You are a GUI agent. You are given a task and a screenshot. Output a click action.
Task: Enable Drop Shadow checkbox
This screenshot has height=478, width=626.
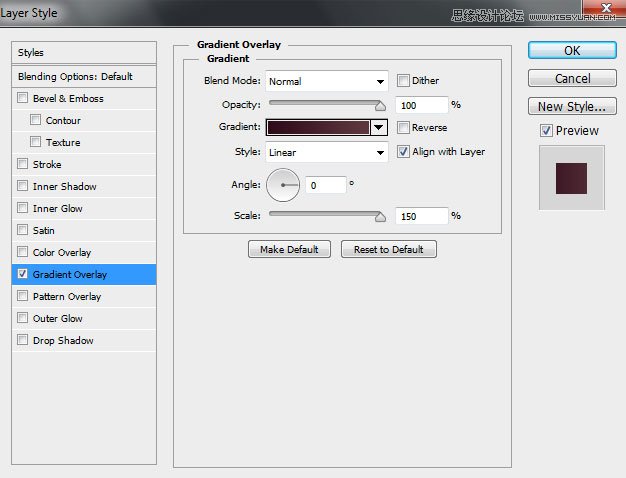(x=23, y=340)
